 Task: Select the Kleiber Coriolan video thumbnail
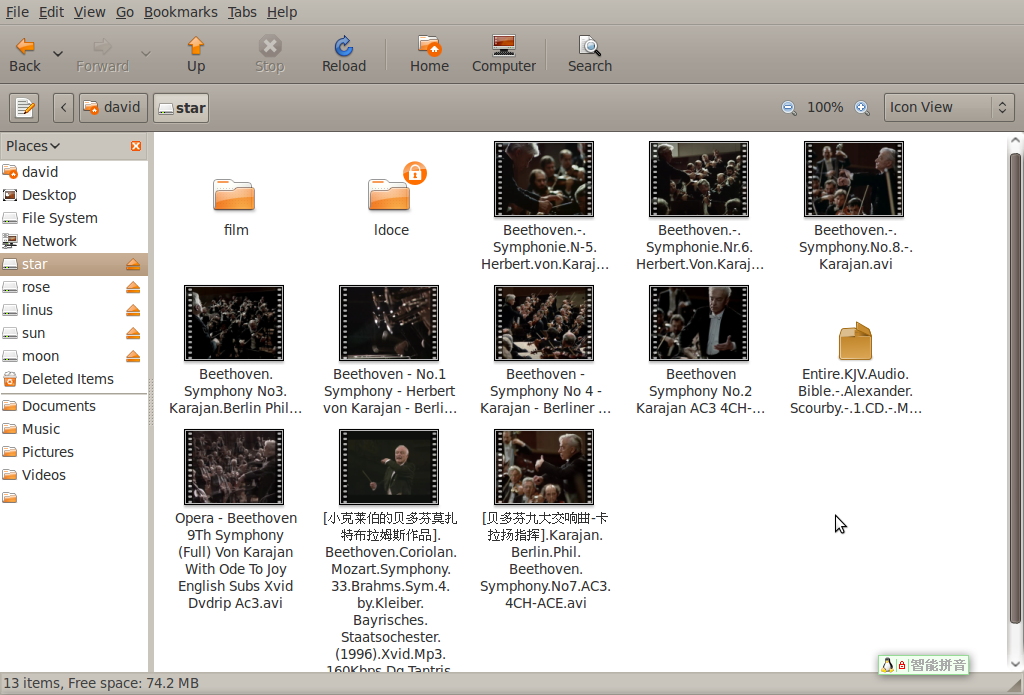[389, 466]
